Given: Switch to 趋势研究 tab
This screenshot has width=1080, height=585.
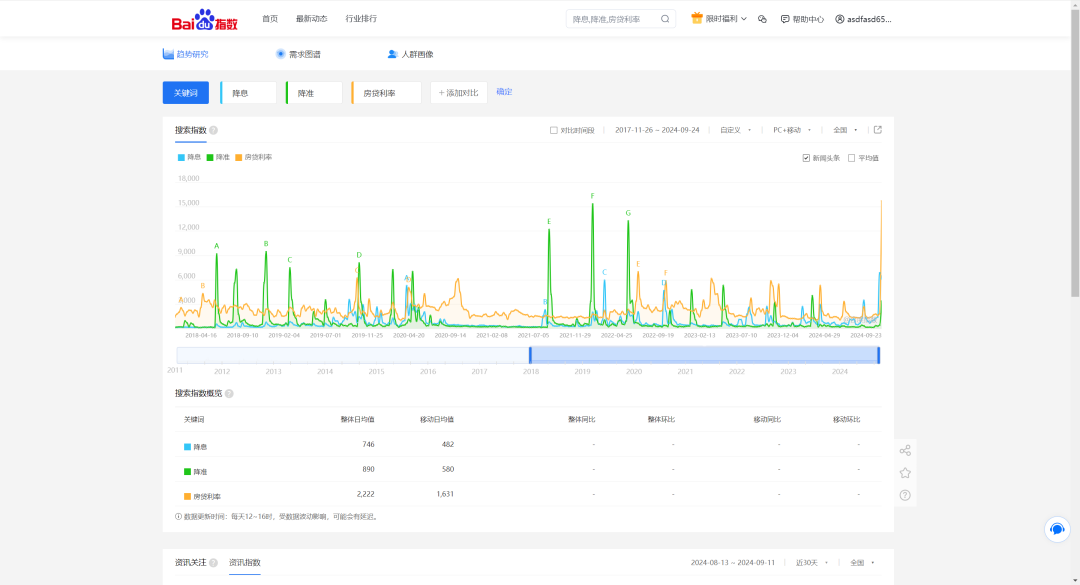Looking at the screenshot, I should coord(185,54).
